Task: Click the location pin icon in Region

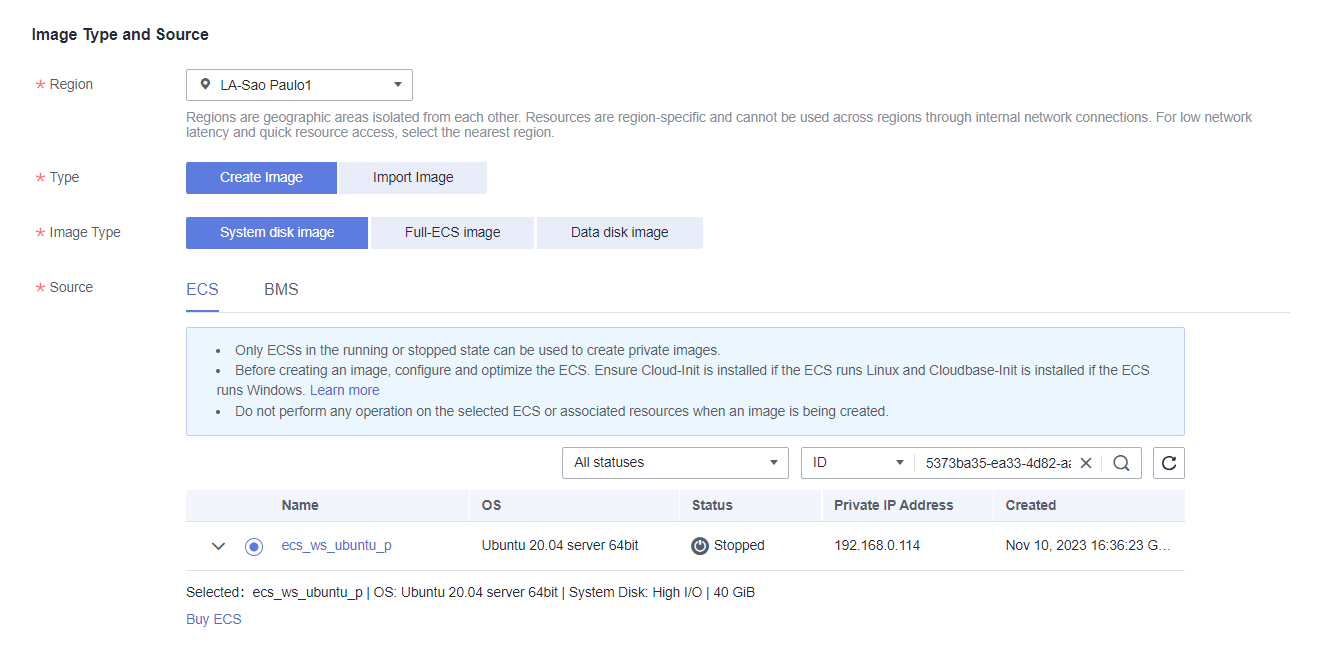Action: pyautogui.click(x=206, y=85)
